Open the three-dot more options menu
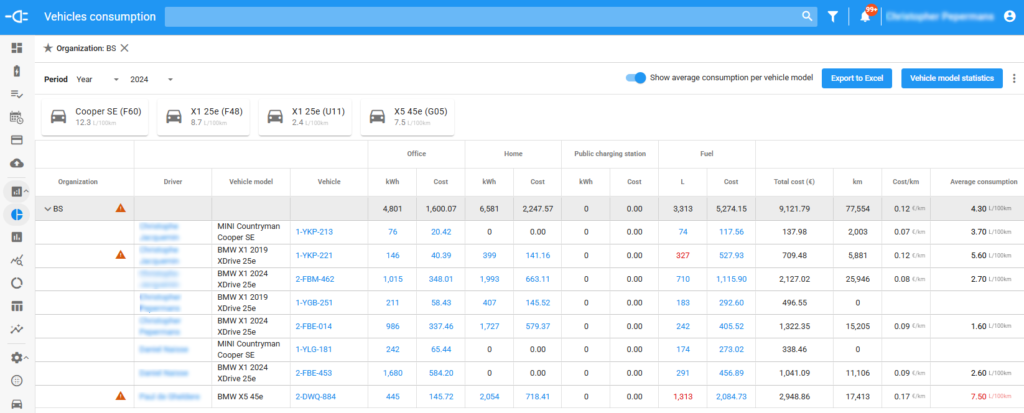Viewport: 1024px width, 413px height. click(1013, 78)
